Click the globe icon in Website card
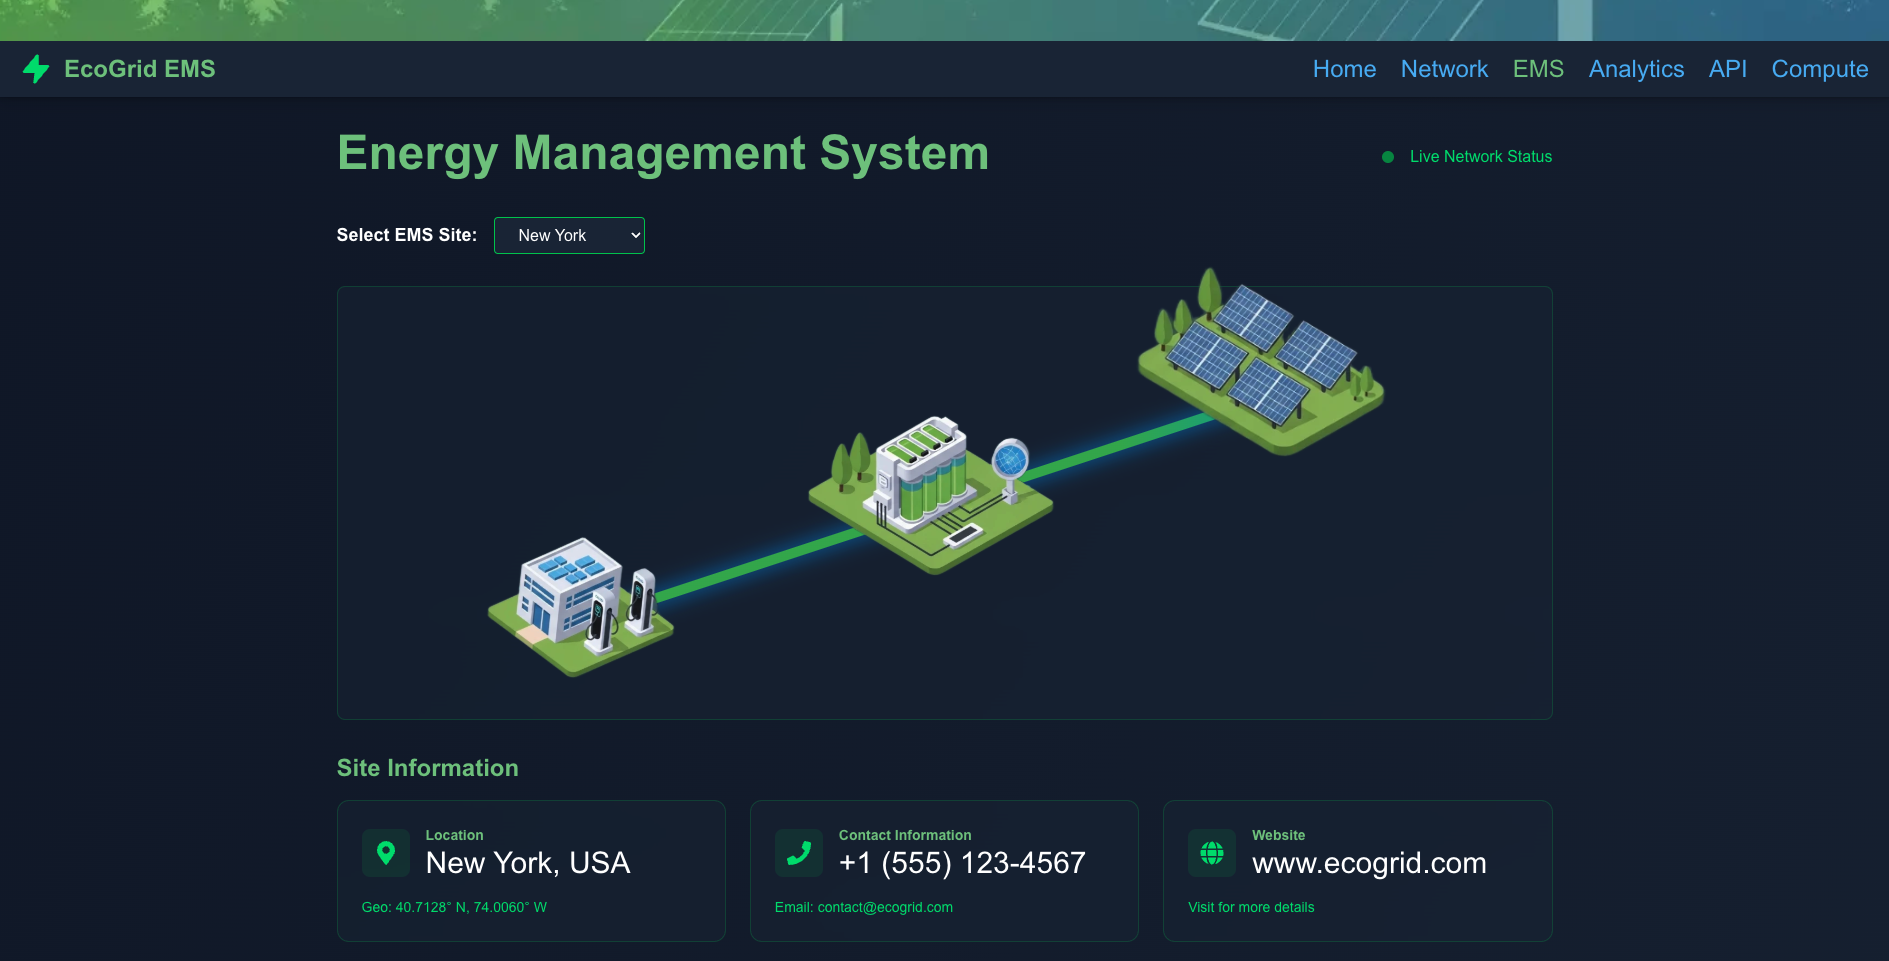This screenshot has height=961, width=1889. pyautogui.click(x=1212, y=853)
